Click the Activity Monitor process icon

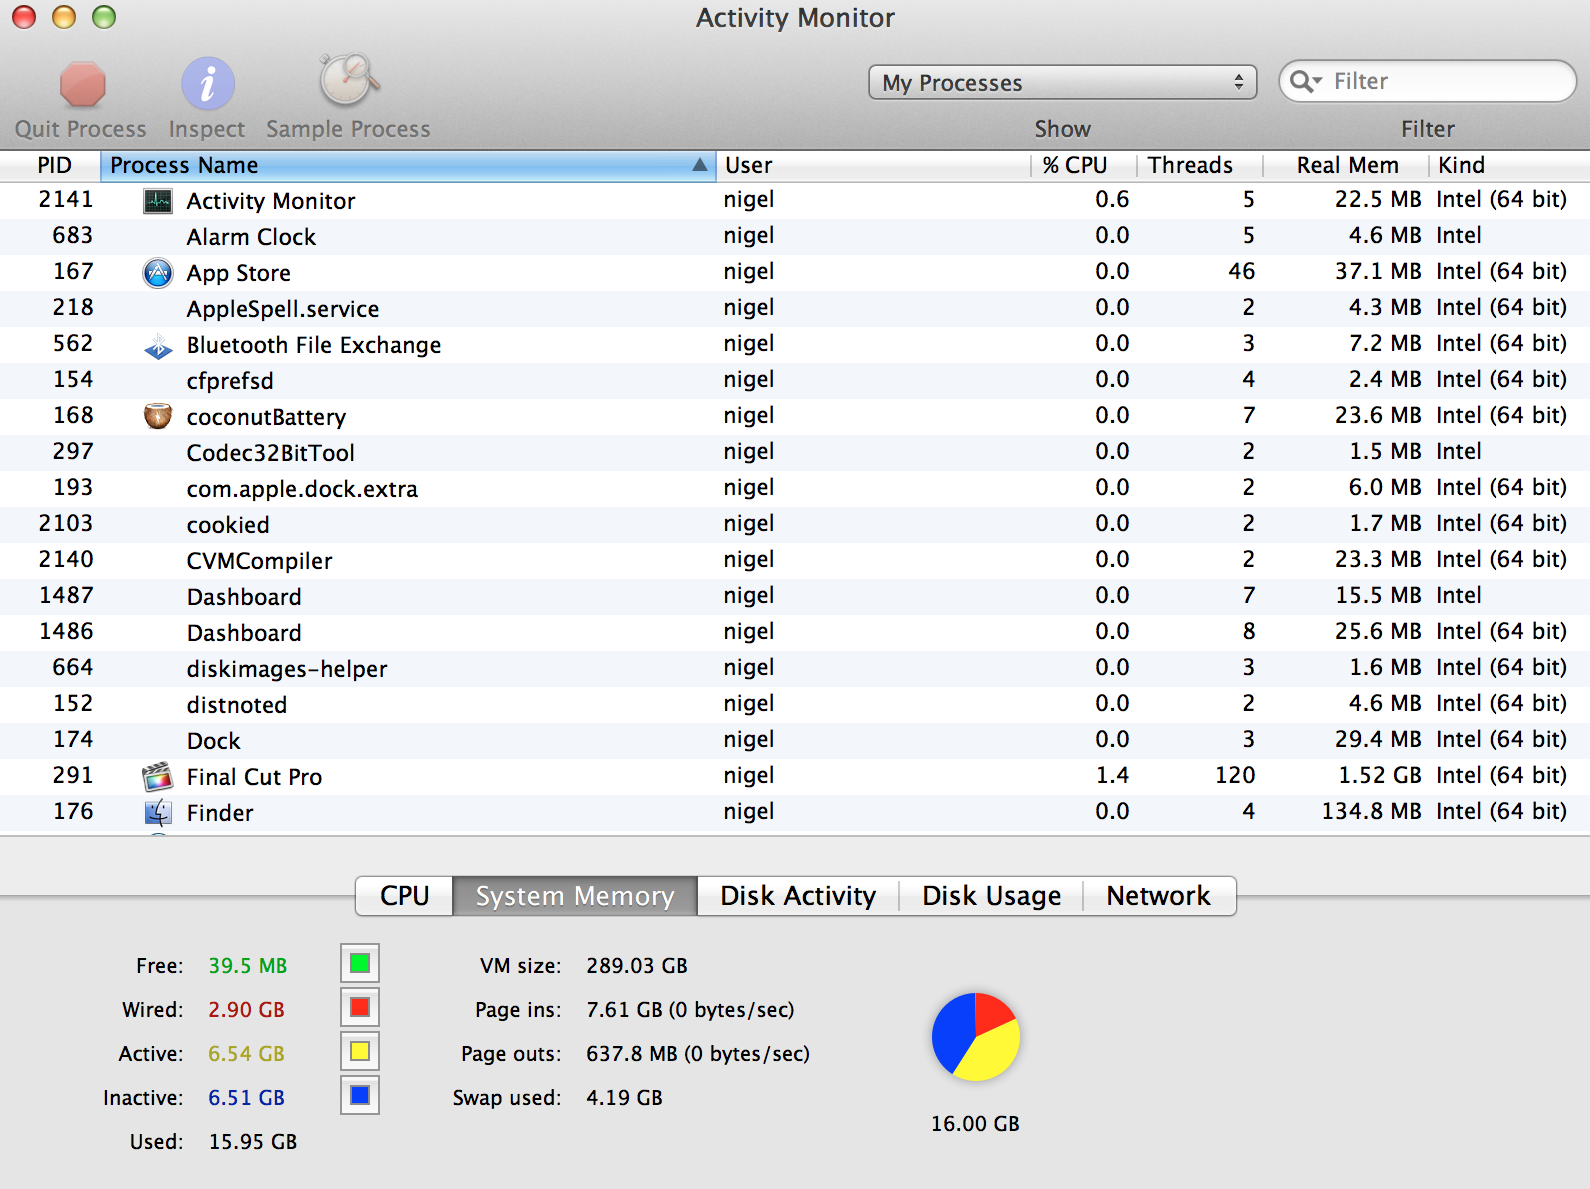coord(158,201)
